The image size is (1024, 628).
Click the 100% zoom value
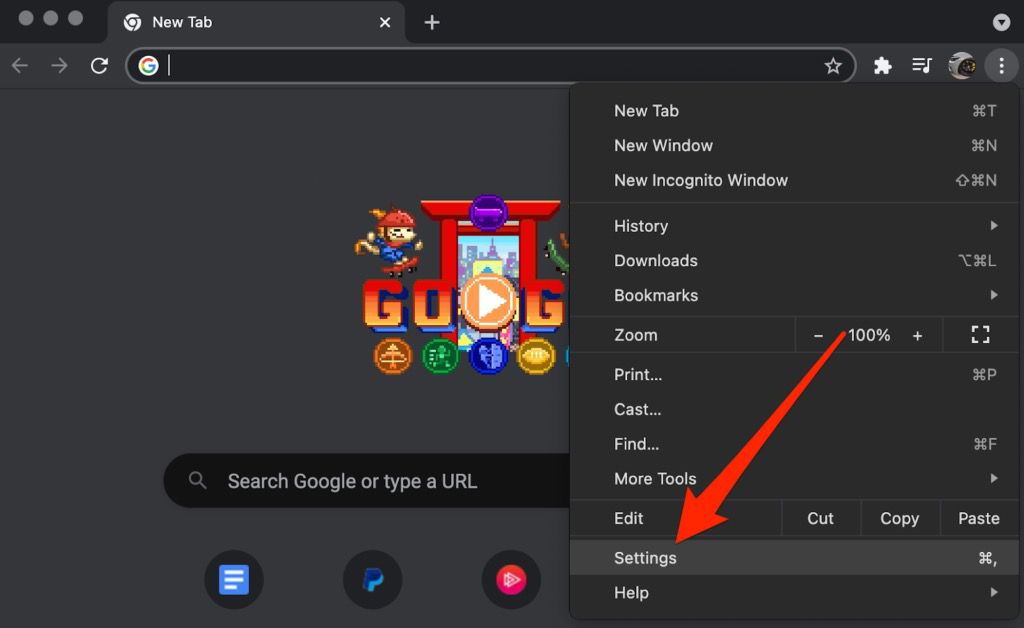coord(869,336)
